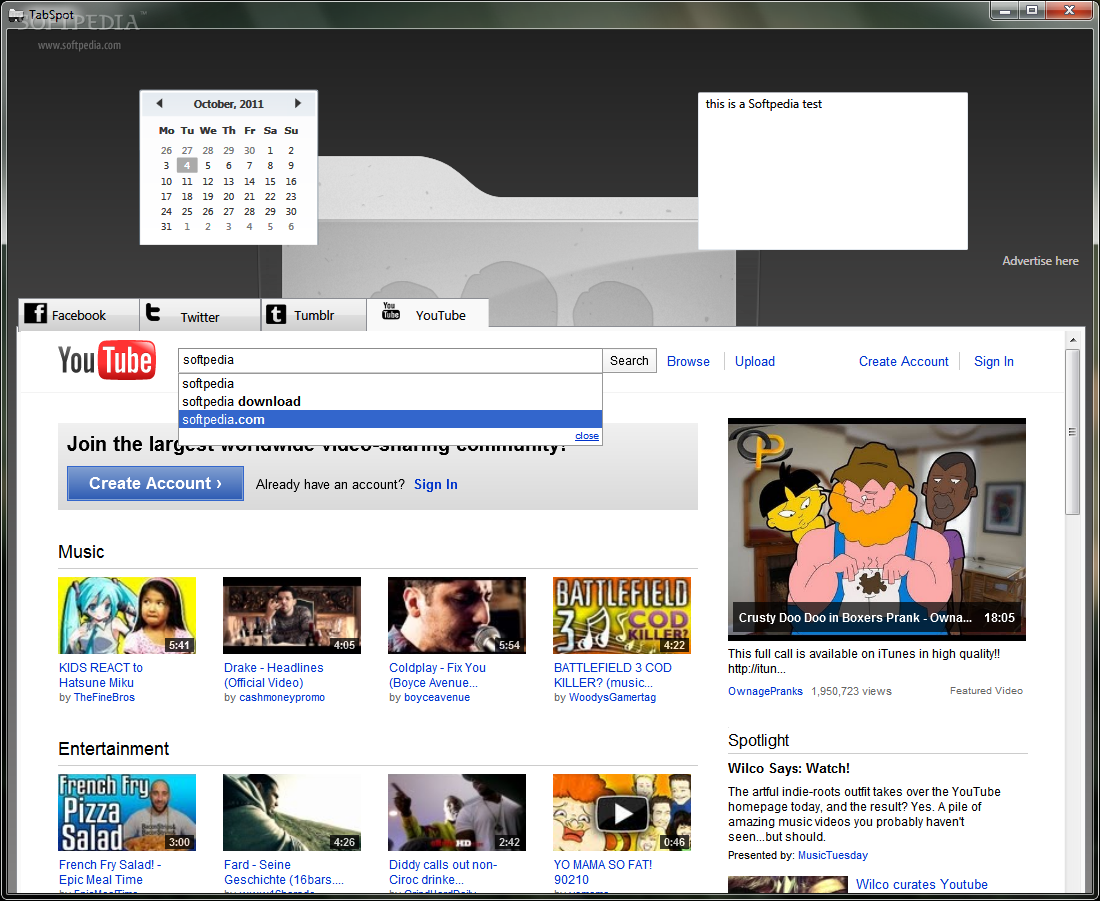Screen dimensions: 1100x901
Task: Click Sign In next to 'Already have an account?'
Action: tap(436, 484)
